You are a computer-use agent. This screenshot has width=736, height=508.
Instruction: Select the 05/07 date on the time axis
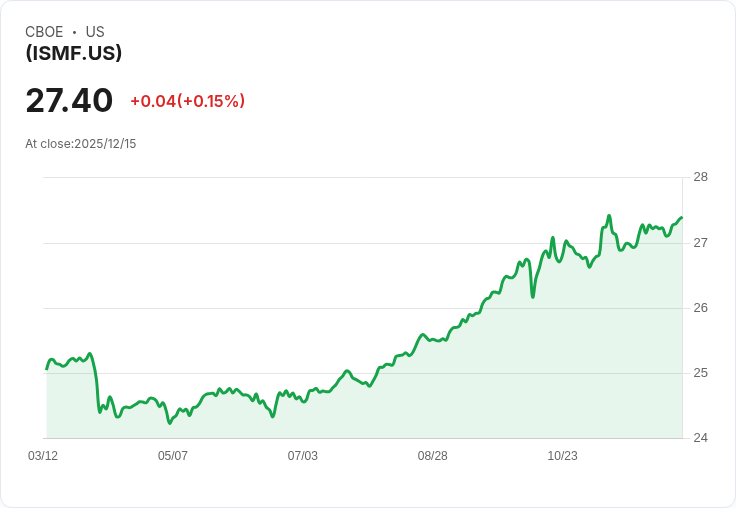pyautogui.click(x=173, y=456)
